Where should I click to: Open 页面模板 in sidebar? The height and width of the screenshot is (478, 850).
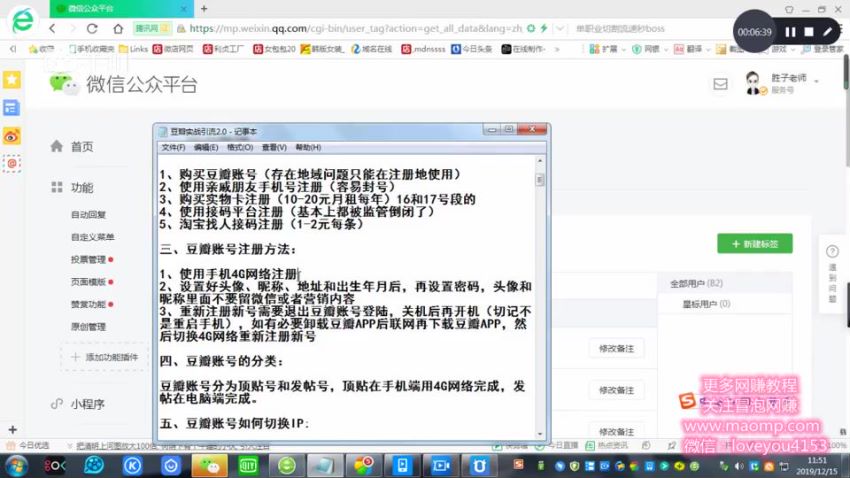click(88, 282)
